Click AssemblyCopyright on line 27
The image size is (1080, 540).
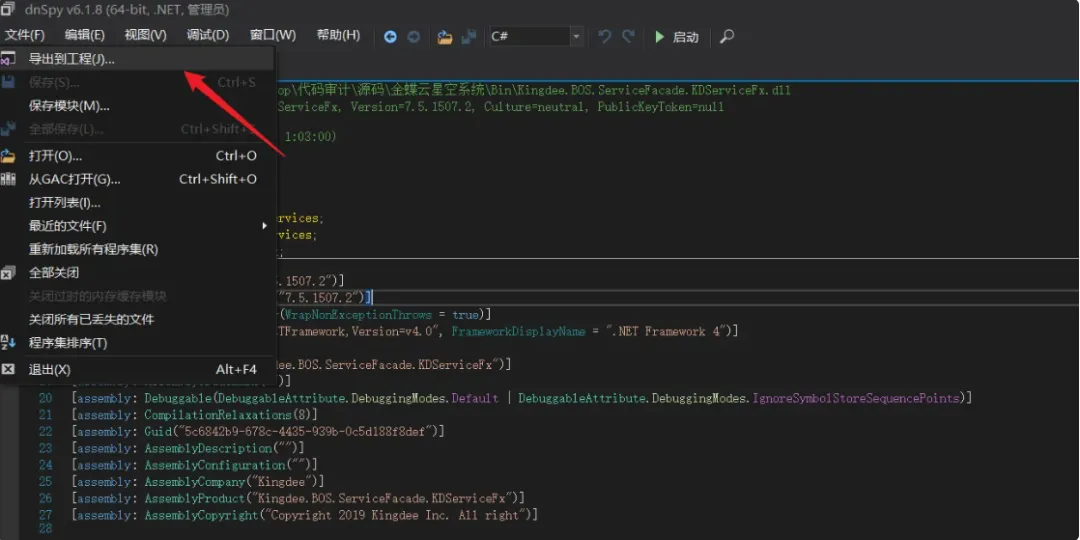tap(201, 515)
